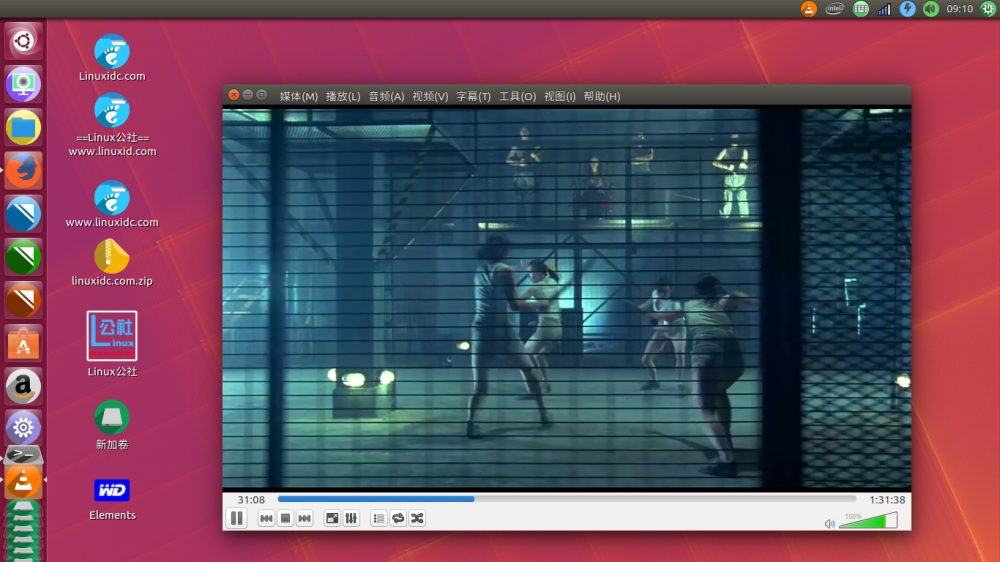Open the green spreadsheet-style launcher icon
The width and height of the screenshot is (1000, 562).
23,257
